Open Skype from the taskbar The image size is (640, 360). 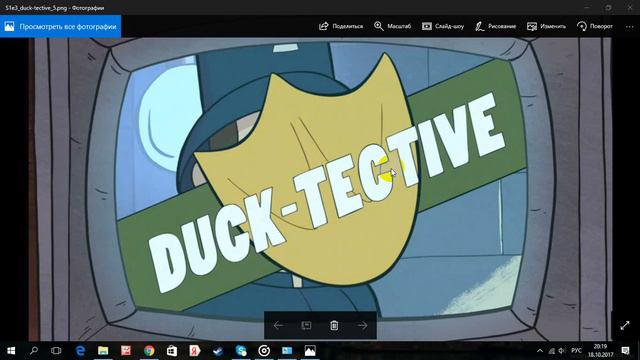pos(241,351)
